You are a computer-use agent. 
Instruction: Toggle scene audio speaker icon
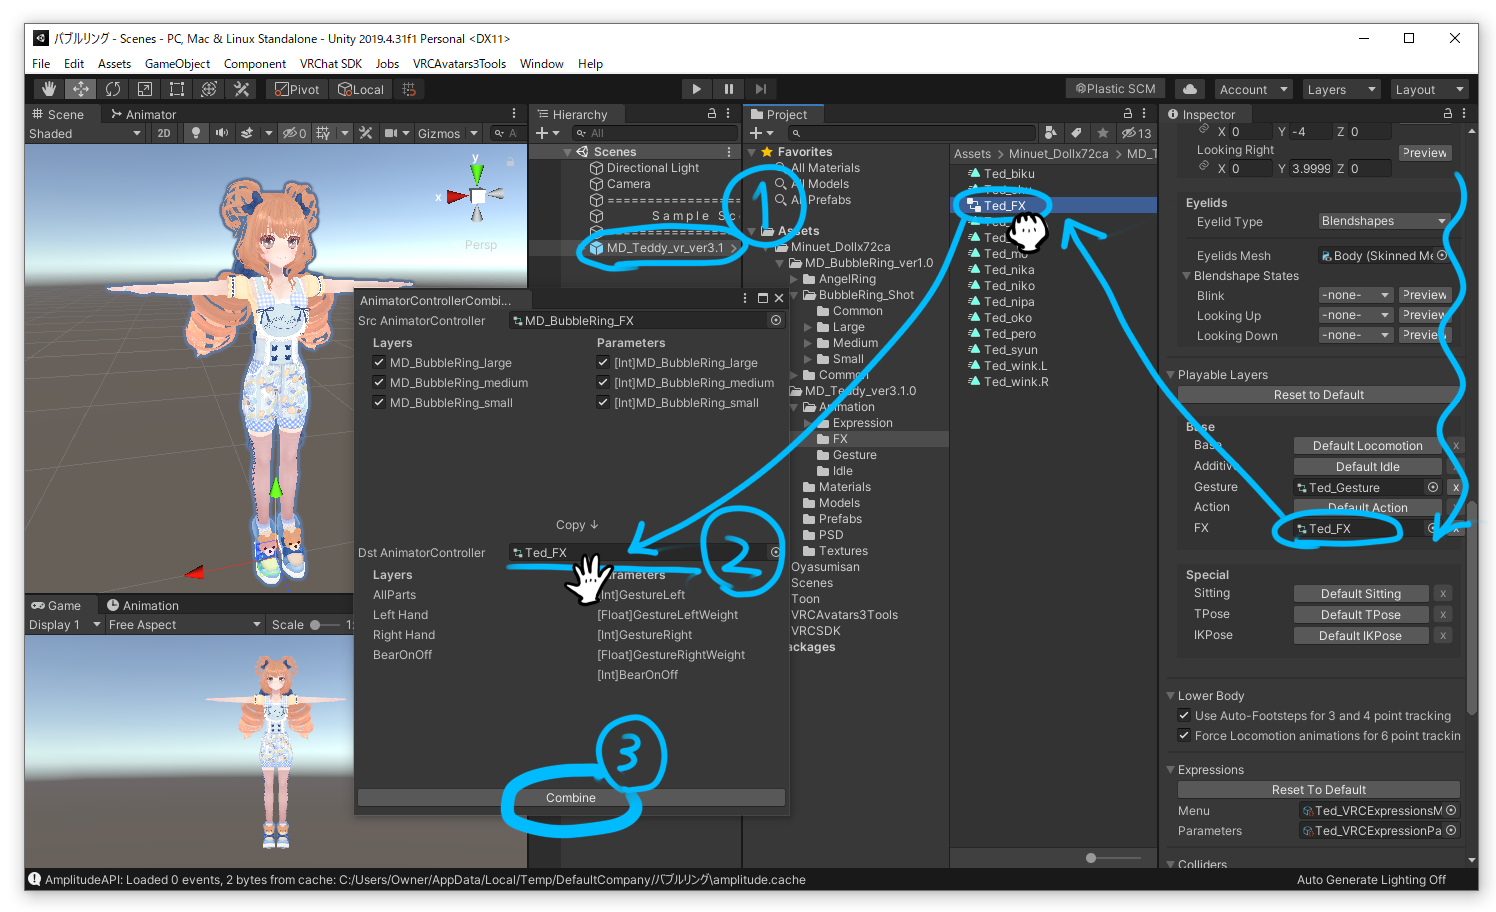(221, 133)
